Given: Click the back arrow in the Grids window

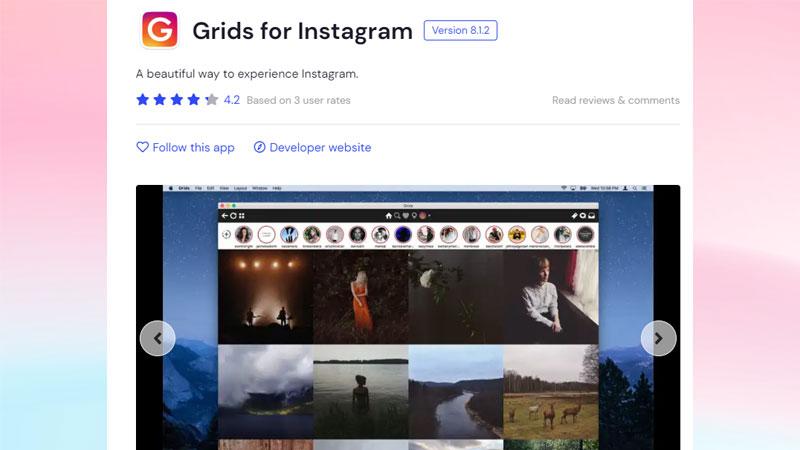Looking at the screenshot, I should pyautogui.click(x=224, y=215).
